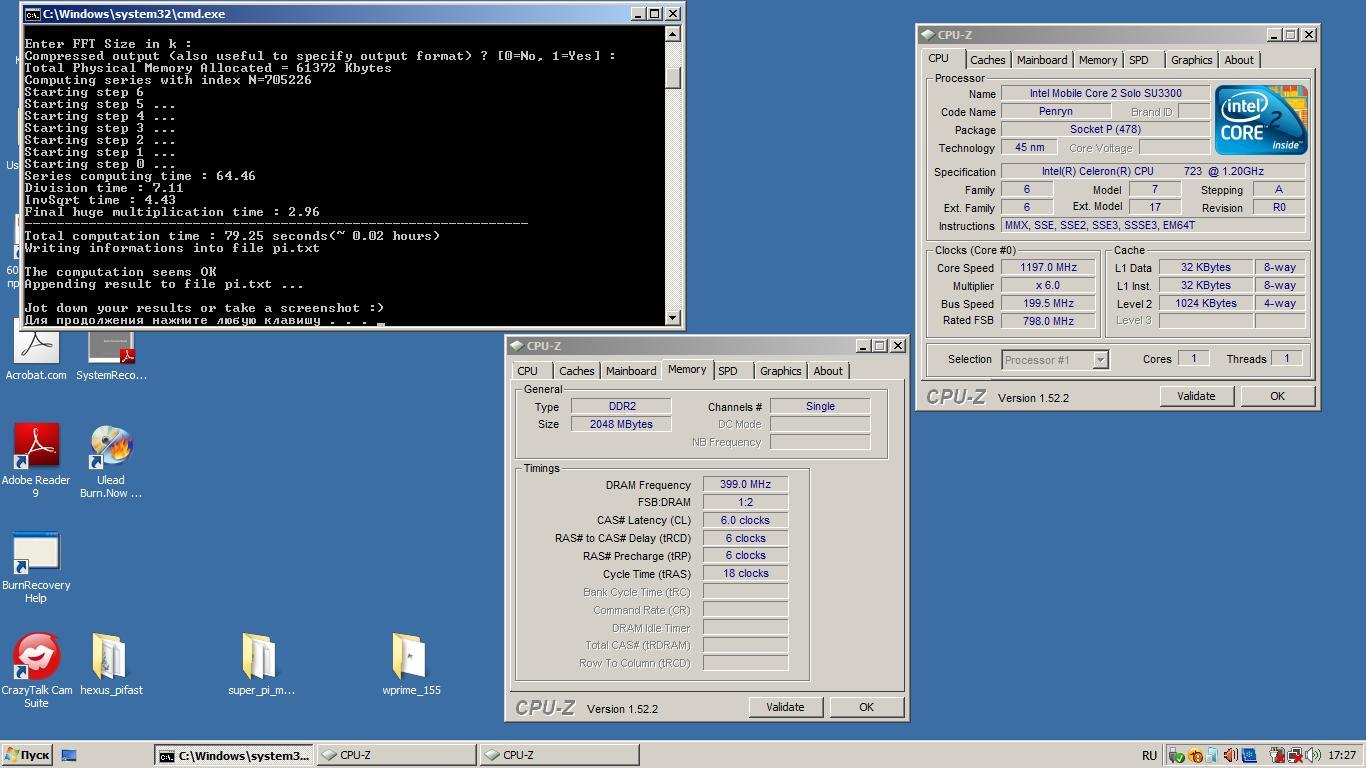Click OK in CPU-Z CPU window

[x=1277, y=396]
